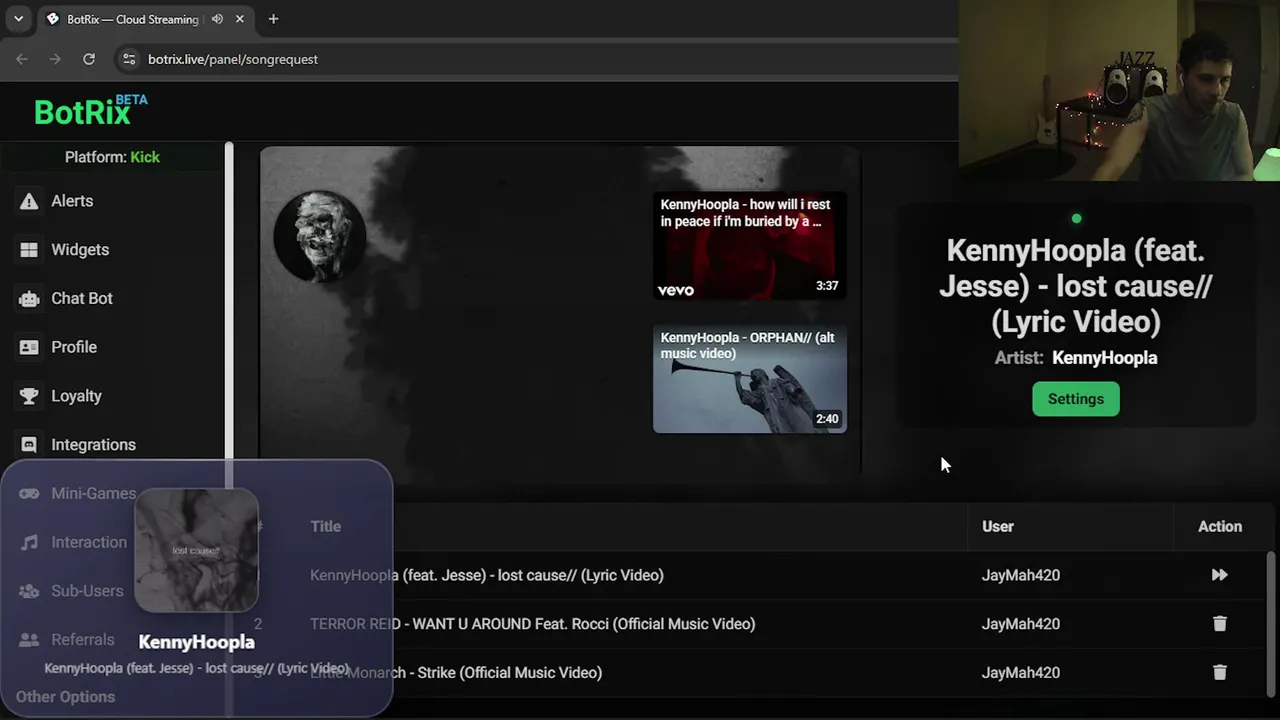Open the Widgets sidebar section
This screenshot has width=1280, height=720.
[80, 250]
